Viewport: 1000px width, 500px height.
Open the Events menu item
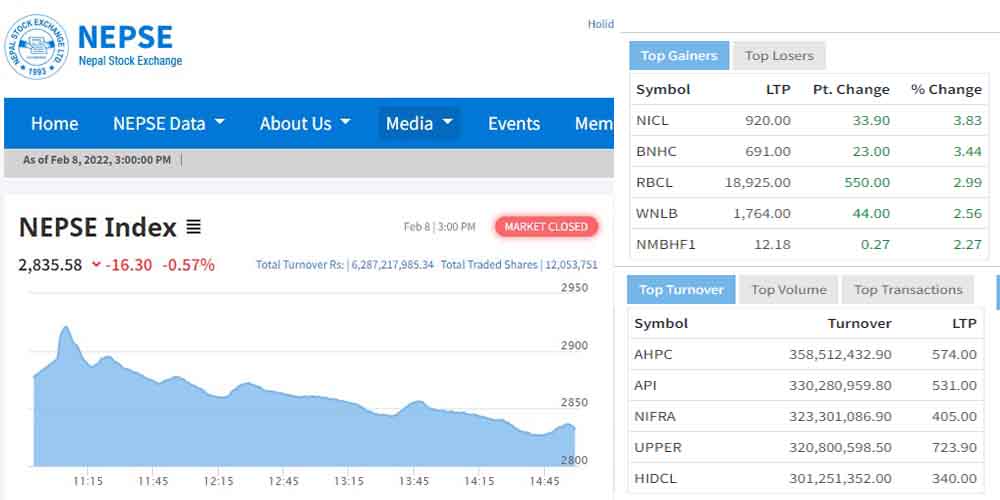(513, 124)
